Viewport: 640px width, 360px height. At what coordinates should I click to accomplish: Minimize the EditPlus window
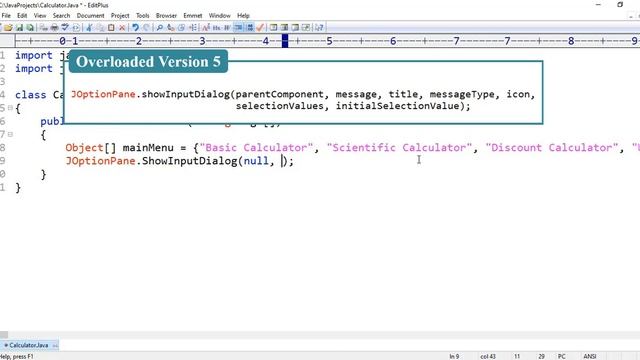(x=598, y=4)
